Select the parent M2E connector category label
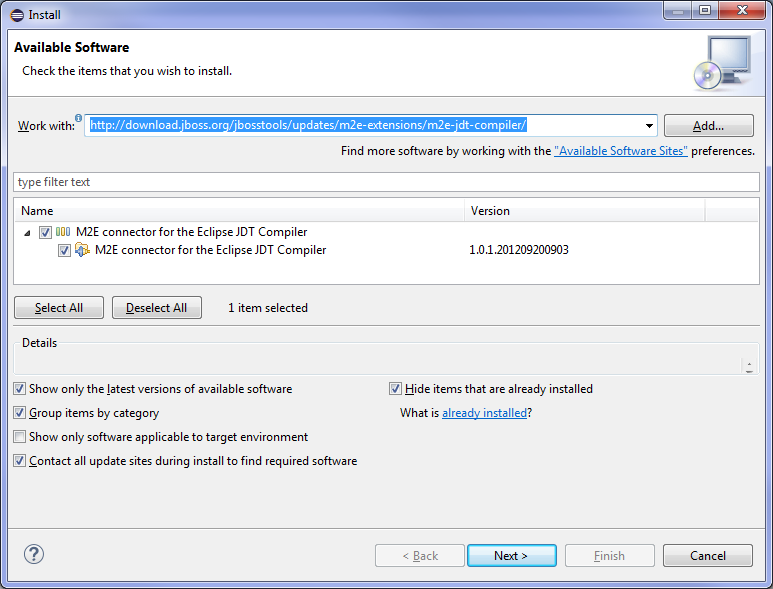The height and width of the screenshot is (589, 773). point(191,232)
